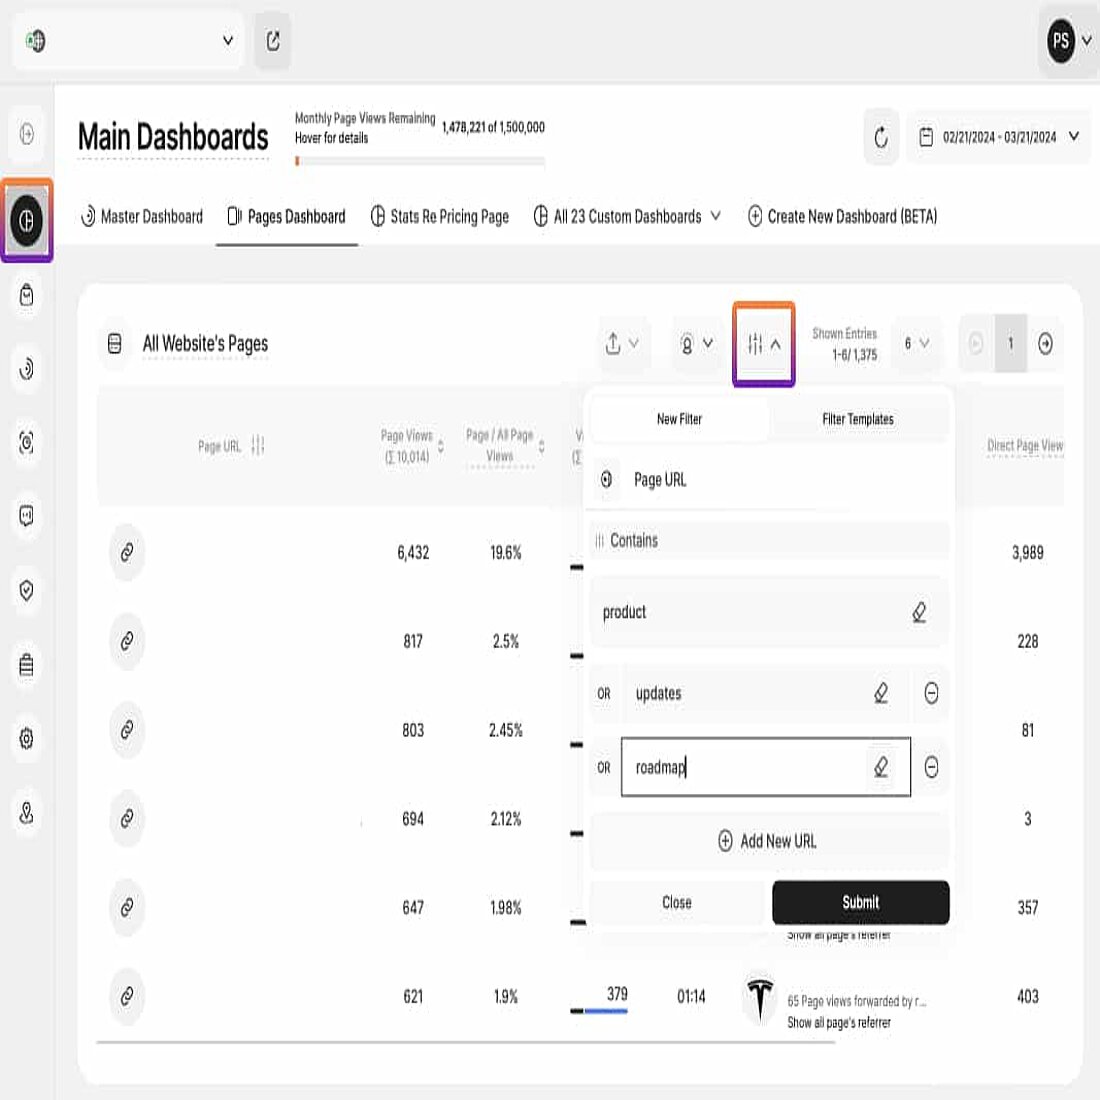The height and width of the screenshot is (1100, 1100).
Task: Submit the Page URL filter
Action: (x=860, y=902)
